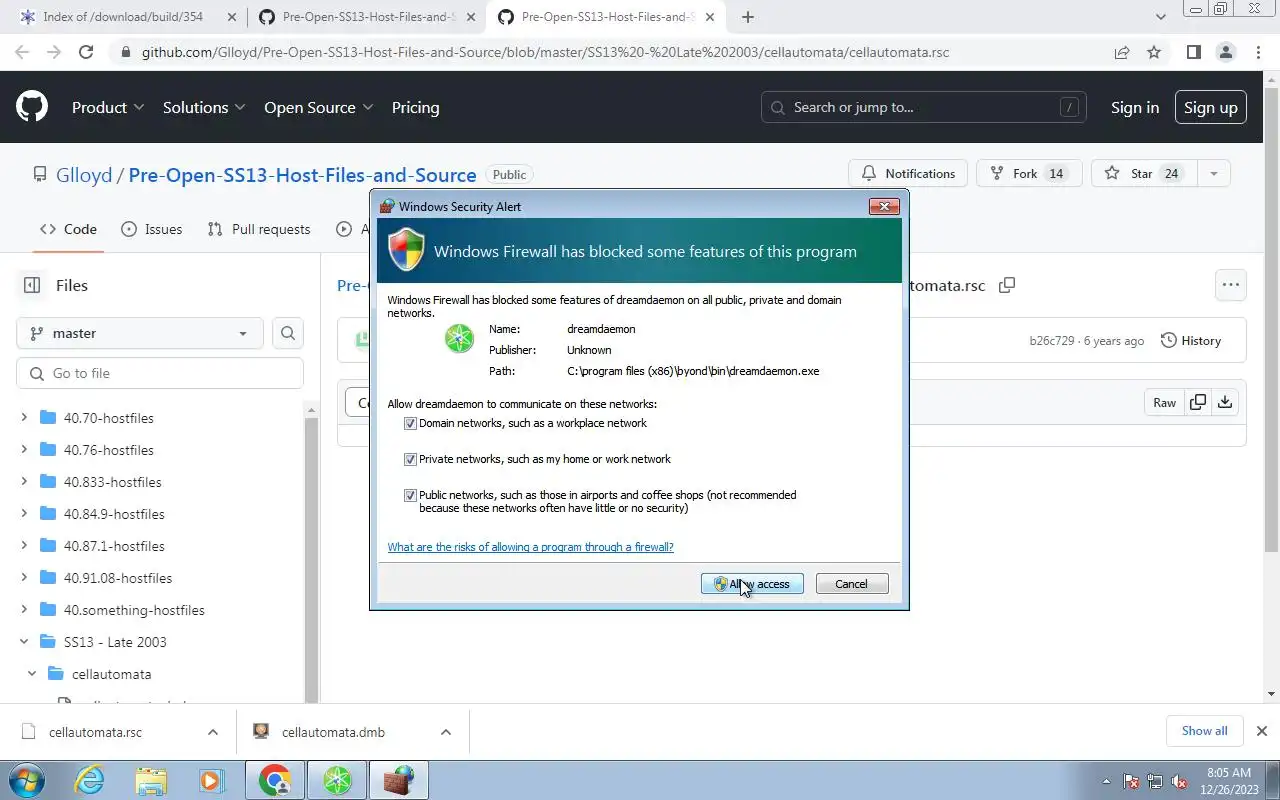Download raw file icon
Screen dimensions: 1280x800
[1224, 402]
